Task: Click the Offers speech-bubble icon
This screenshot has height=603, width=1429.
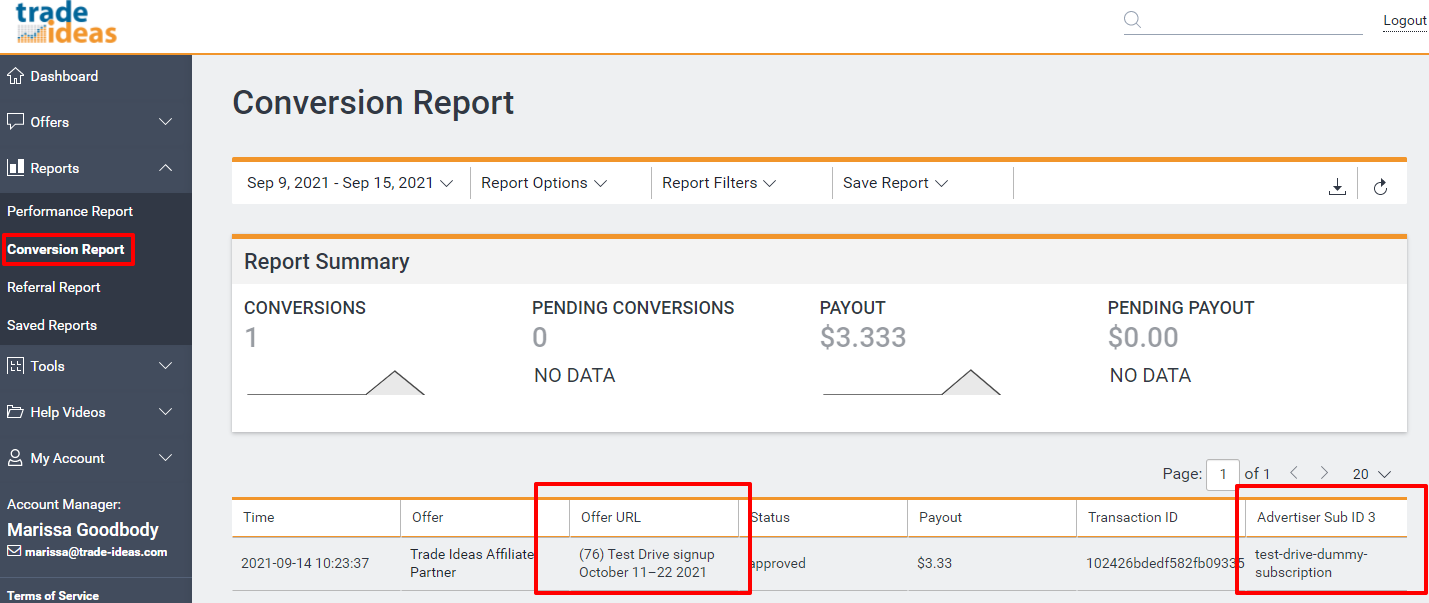Action: (x=15, y=122)
